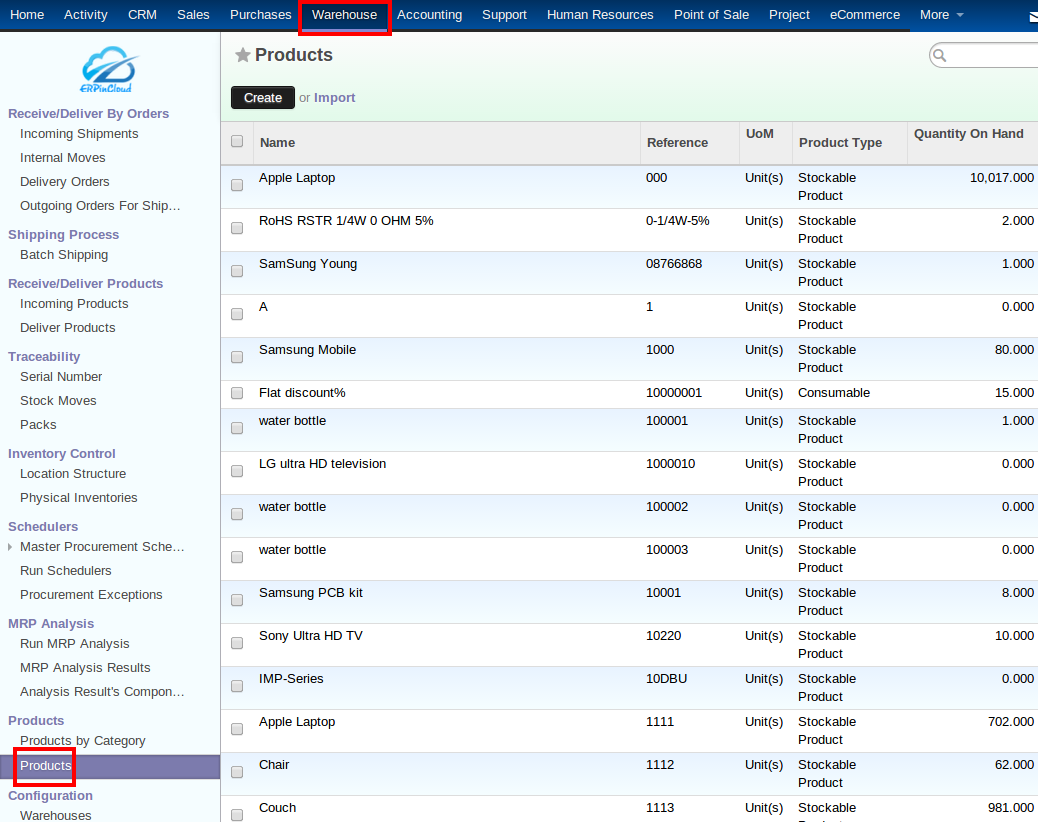Check the water bottle row with reference 100001
Screen dimensions: 1038x822
tap(237, 428)
